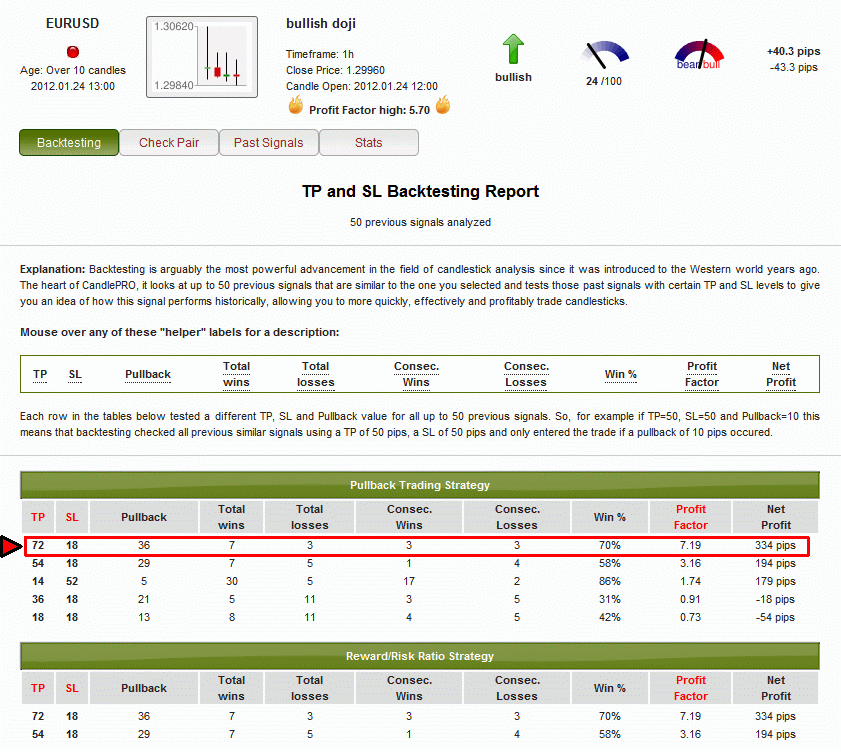The image size is (841, 752).
Task: Click the Win % helper label
Action: (x=621, y=374)
